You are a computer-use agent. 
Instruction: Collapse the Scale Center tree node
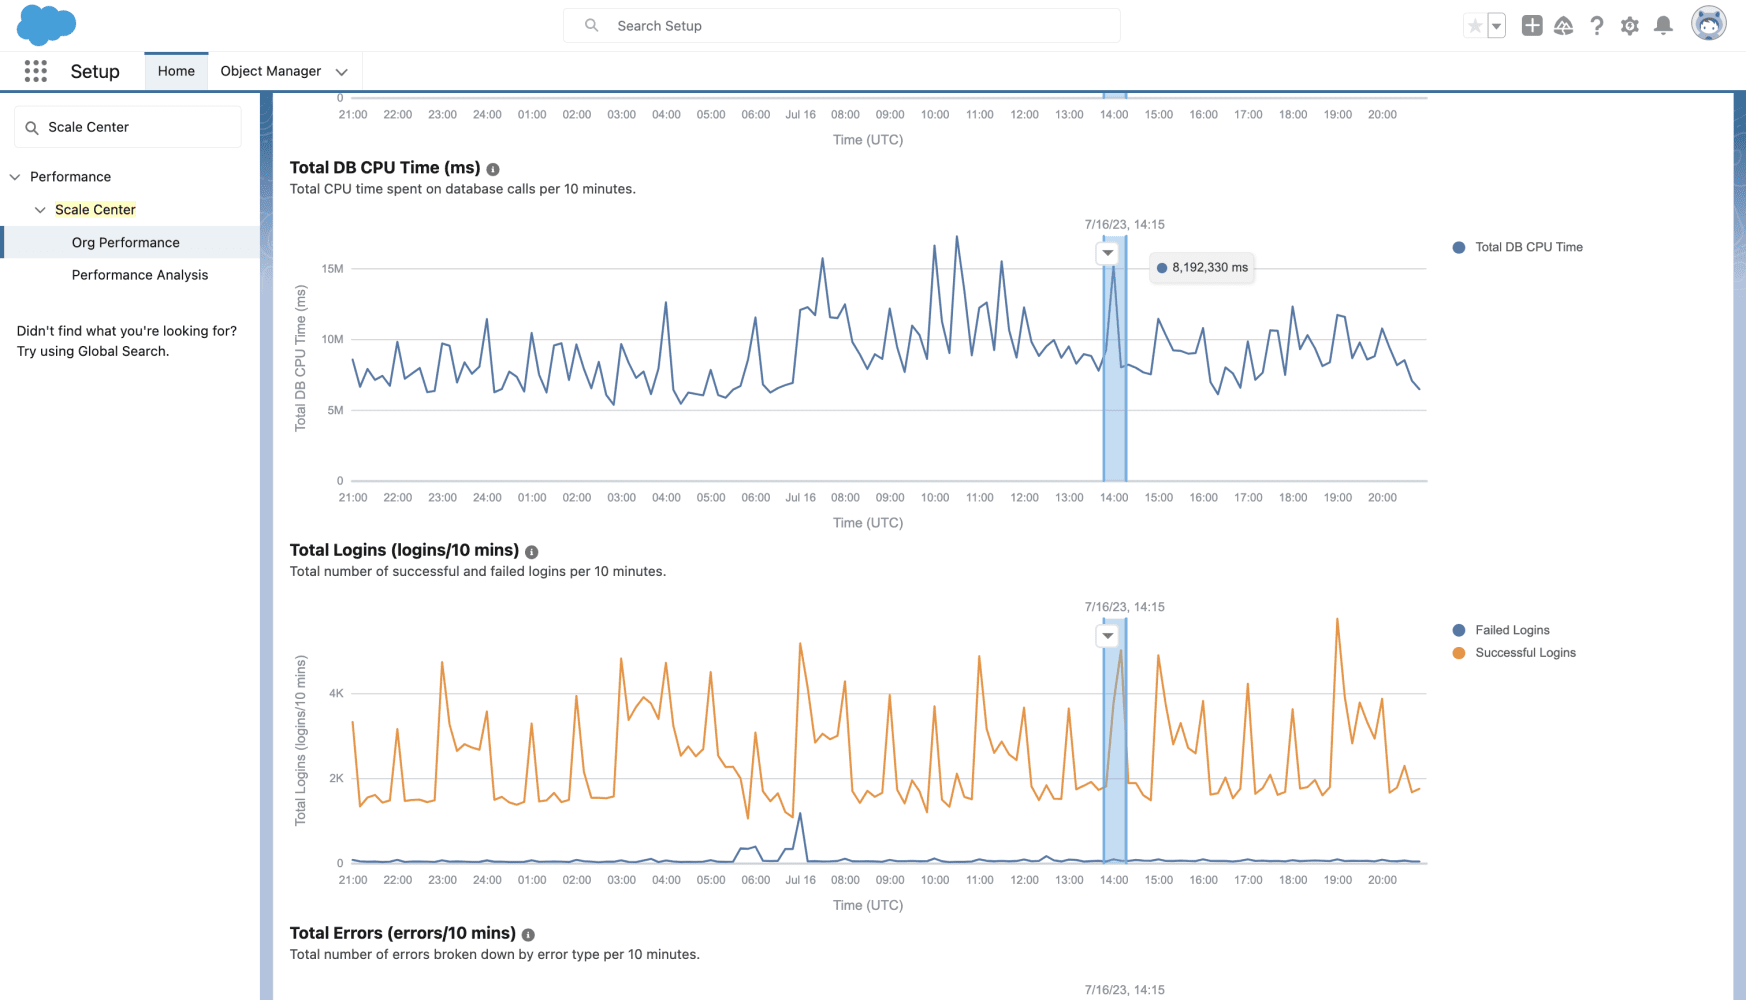(40, 210)
